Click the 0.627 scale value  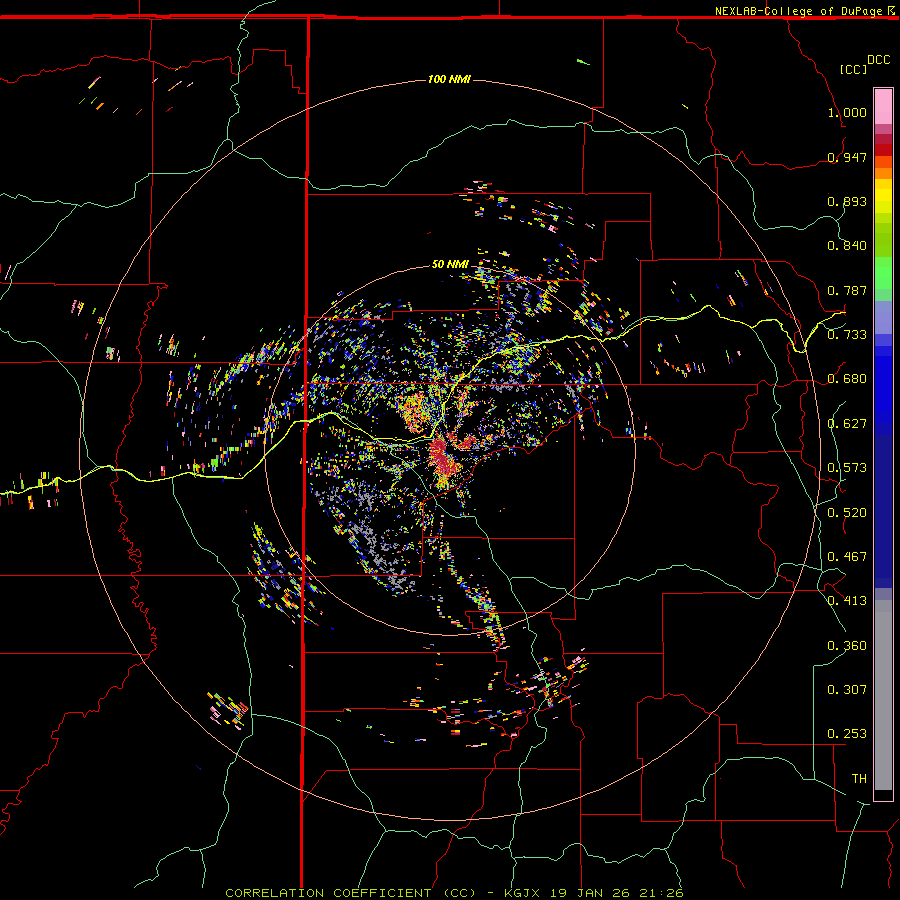tap(847, 424)
